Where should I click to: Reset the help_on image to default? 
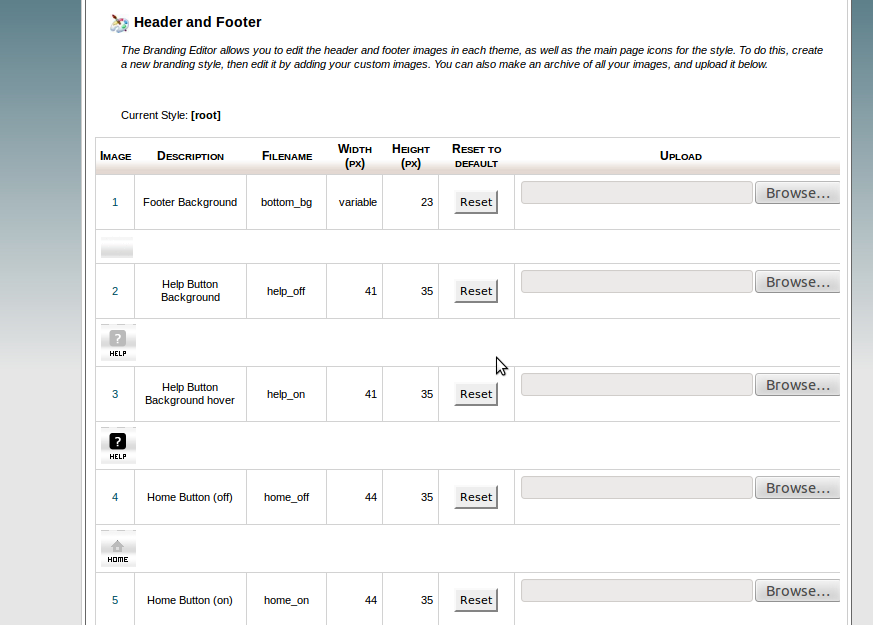[x=476, y=394]
